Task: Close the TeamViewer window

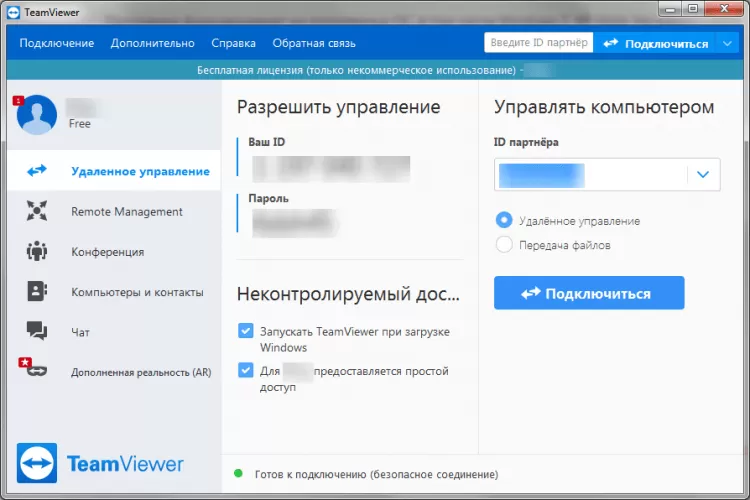Action: 724,9
